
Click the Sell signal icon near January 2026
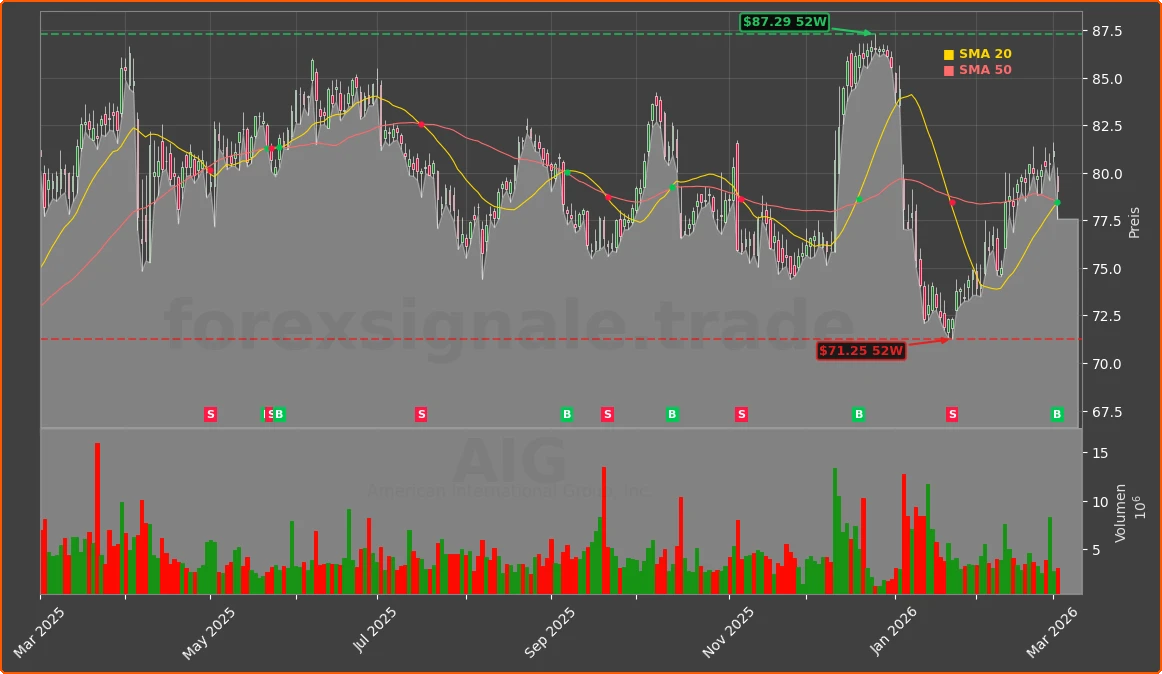pos(951,413)
